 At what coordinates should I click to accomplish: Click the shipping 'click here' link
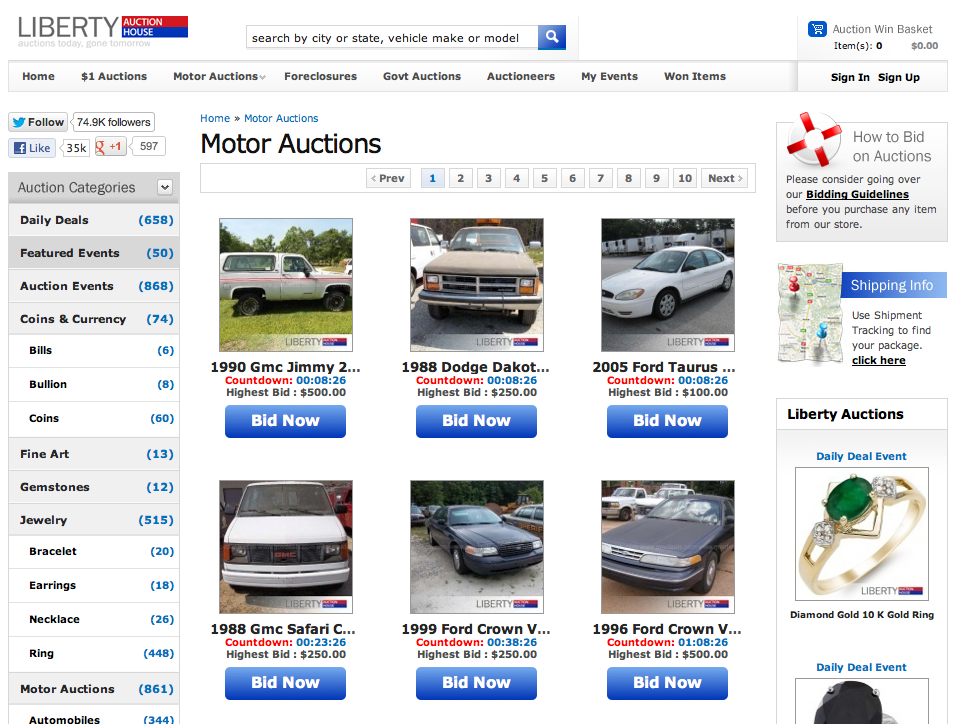(x=878, y=360)
